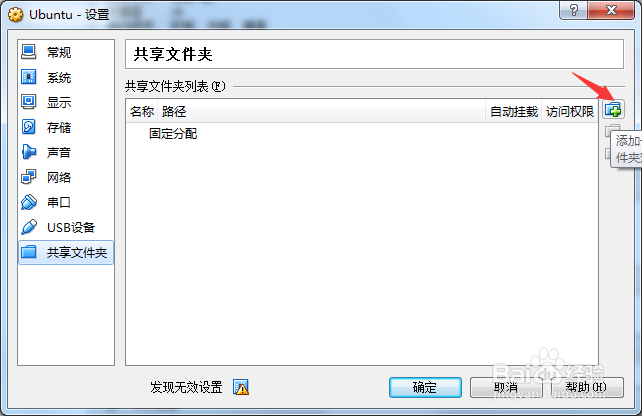Click the 确定 OK button
Viewport: 642px width, 416px height.
click(x=425, y=387)
